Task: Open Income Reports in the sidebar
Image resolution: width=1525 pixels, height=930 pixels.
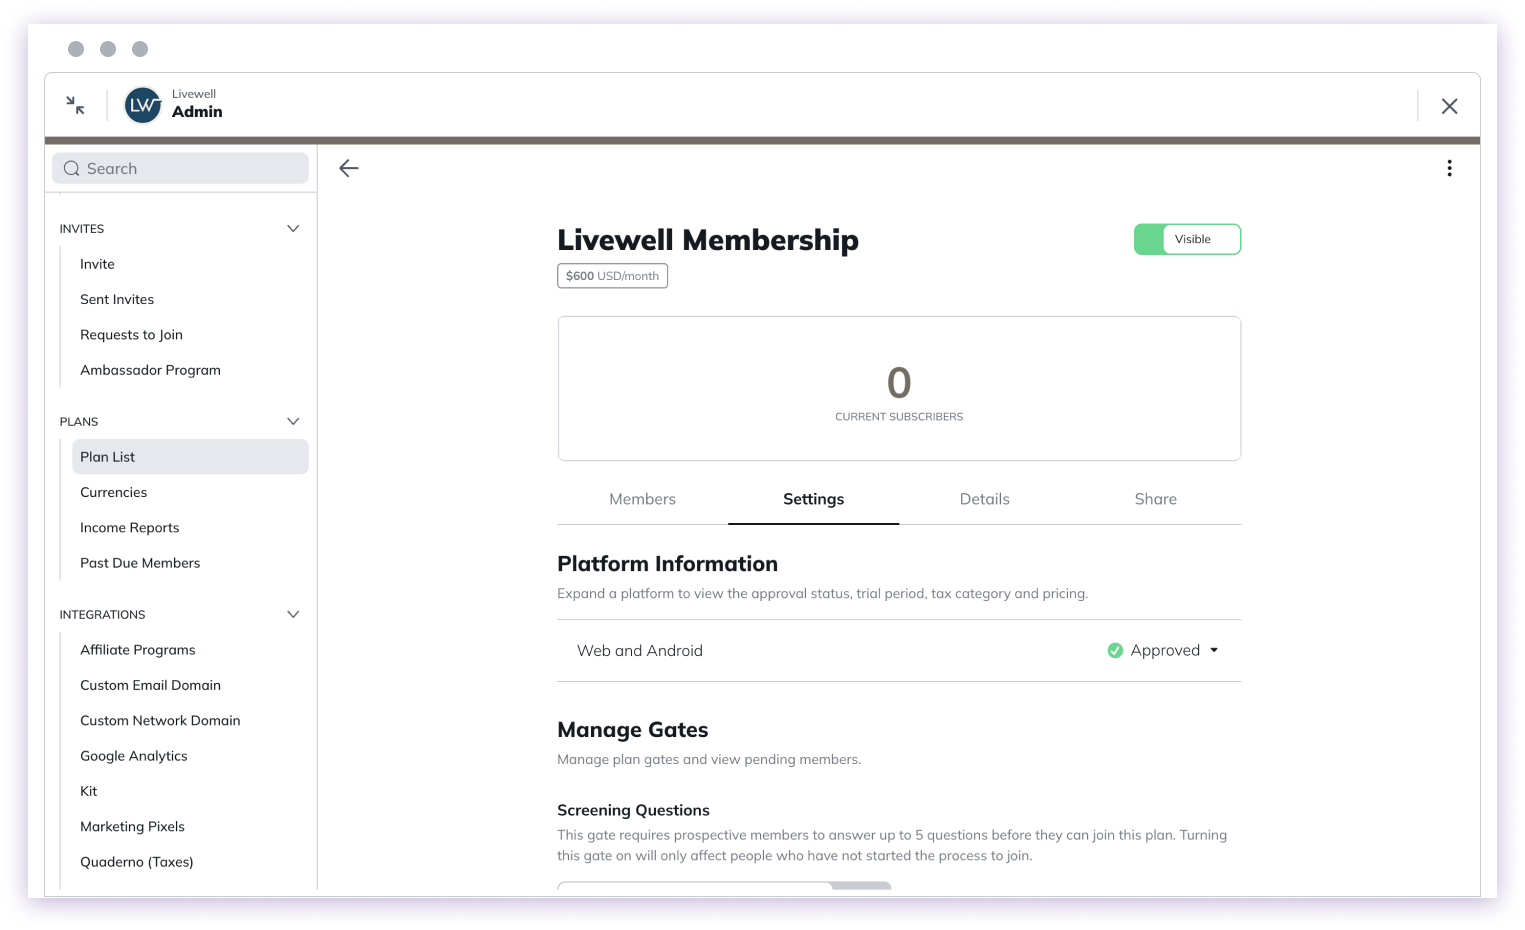Action: [x=129, y=527]
